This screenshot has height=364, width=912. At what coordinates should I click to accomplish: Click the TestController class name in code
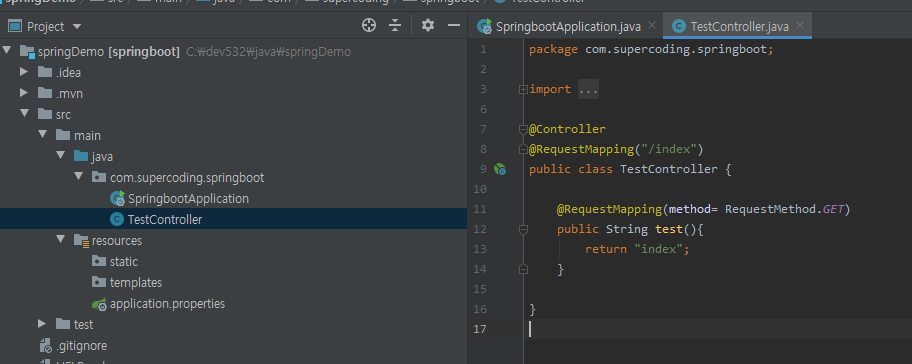(x=669, y=169)
